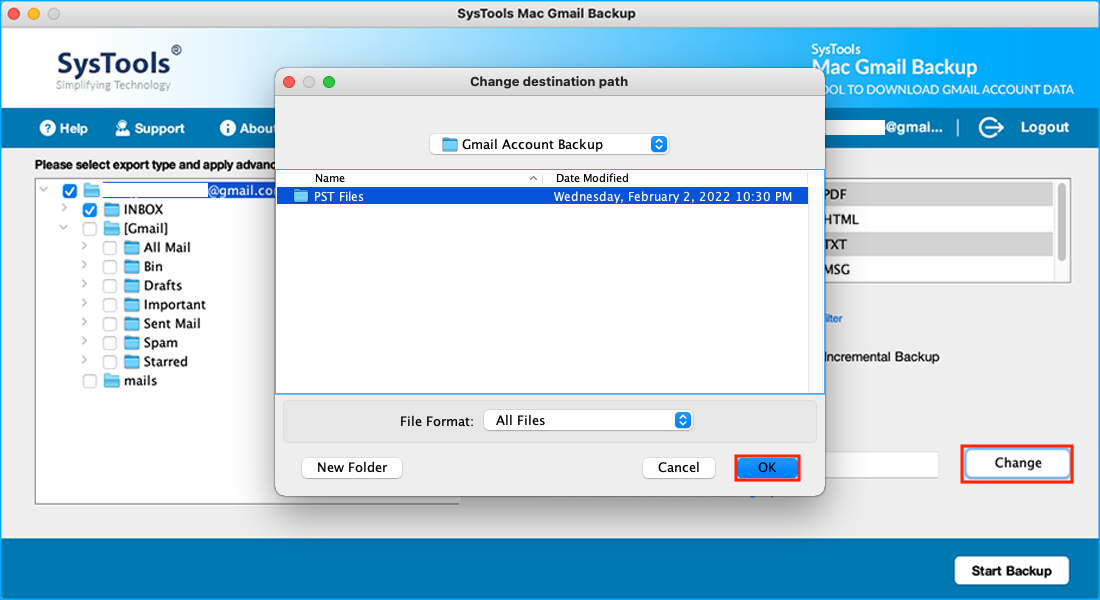Check the Starred checkbox
Screen dimensions: 1100x600
110,361
